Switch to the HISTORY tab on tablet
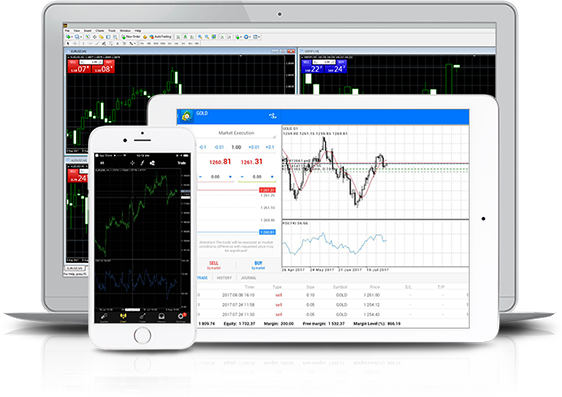This screenshot has height=397, width=562. coord(224,278)
